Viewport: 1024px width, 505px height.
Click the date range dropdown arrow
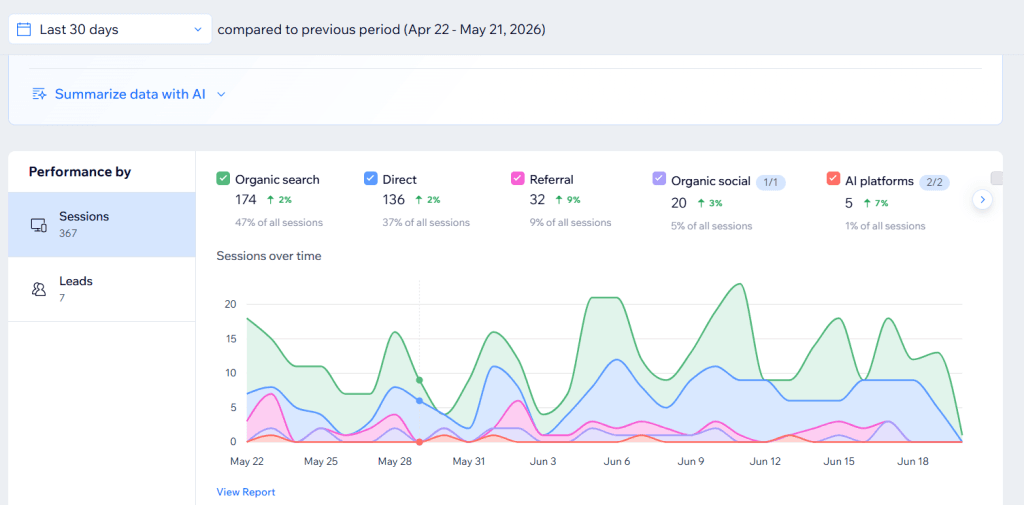[x=198, y=29]
